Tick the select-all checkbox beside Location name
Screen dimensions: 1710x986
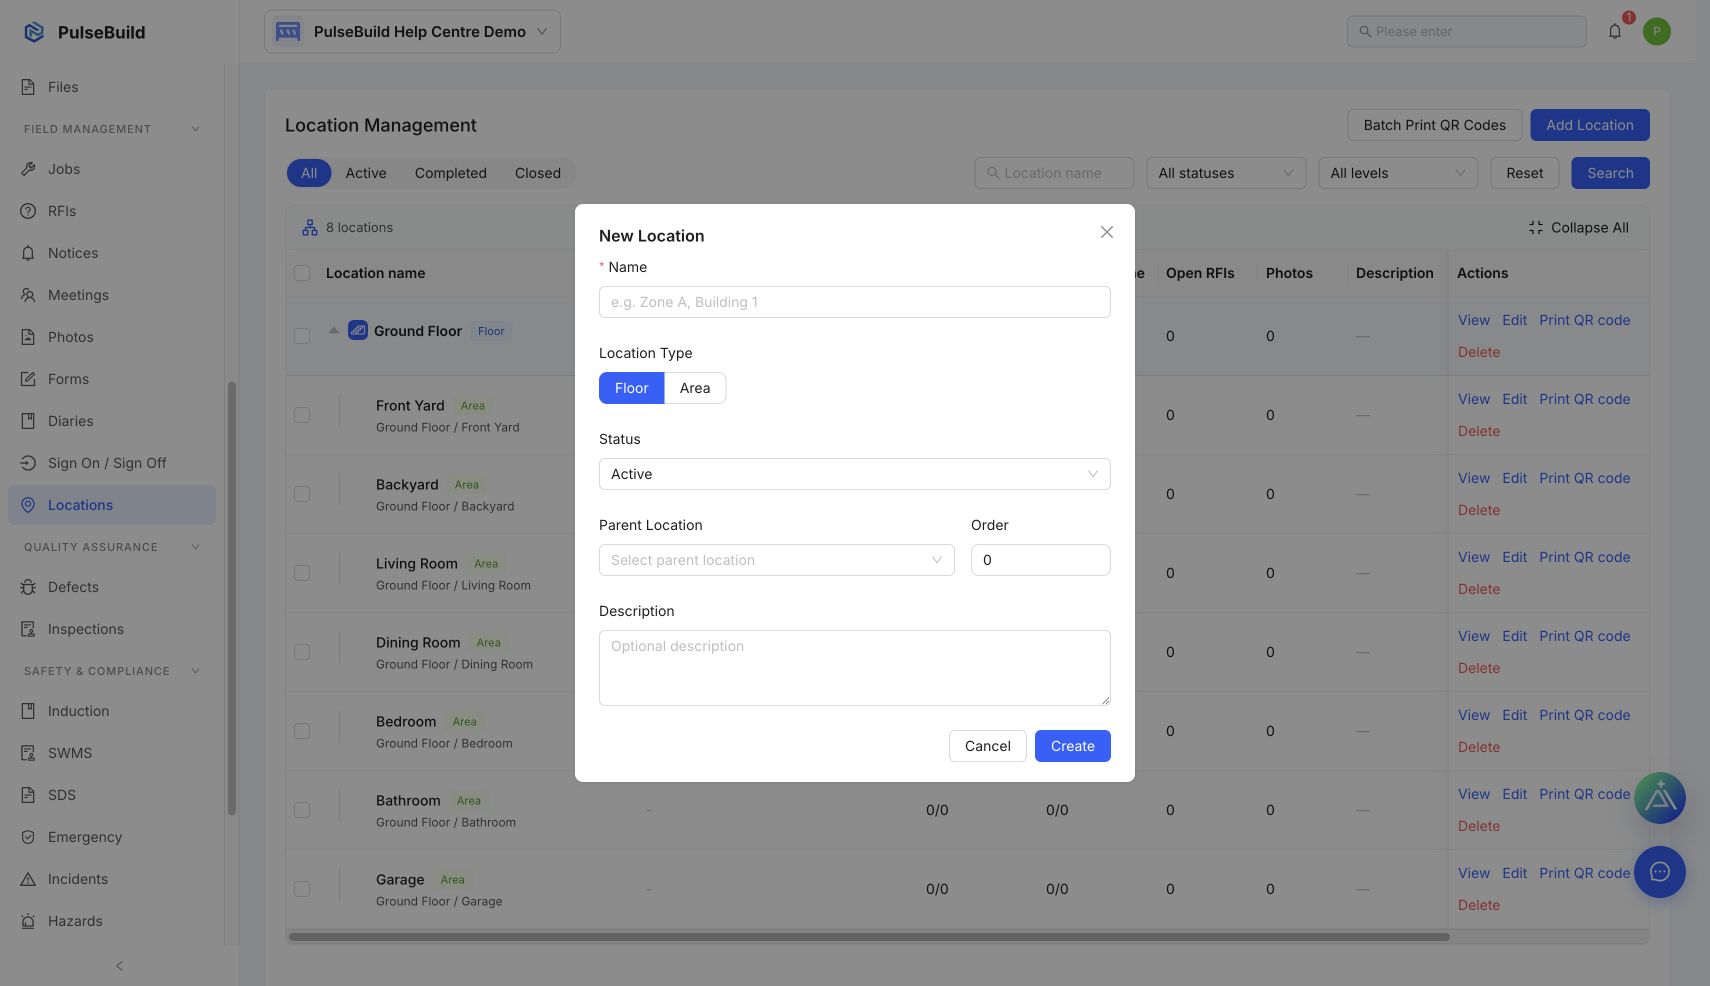click(302, 273)
